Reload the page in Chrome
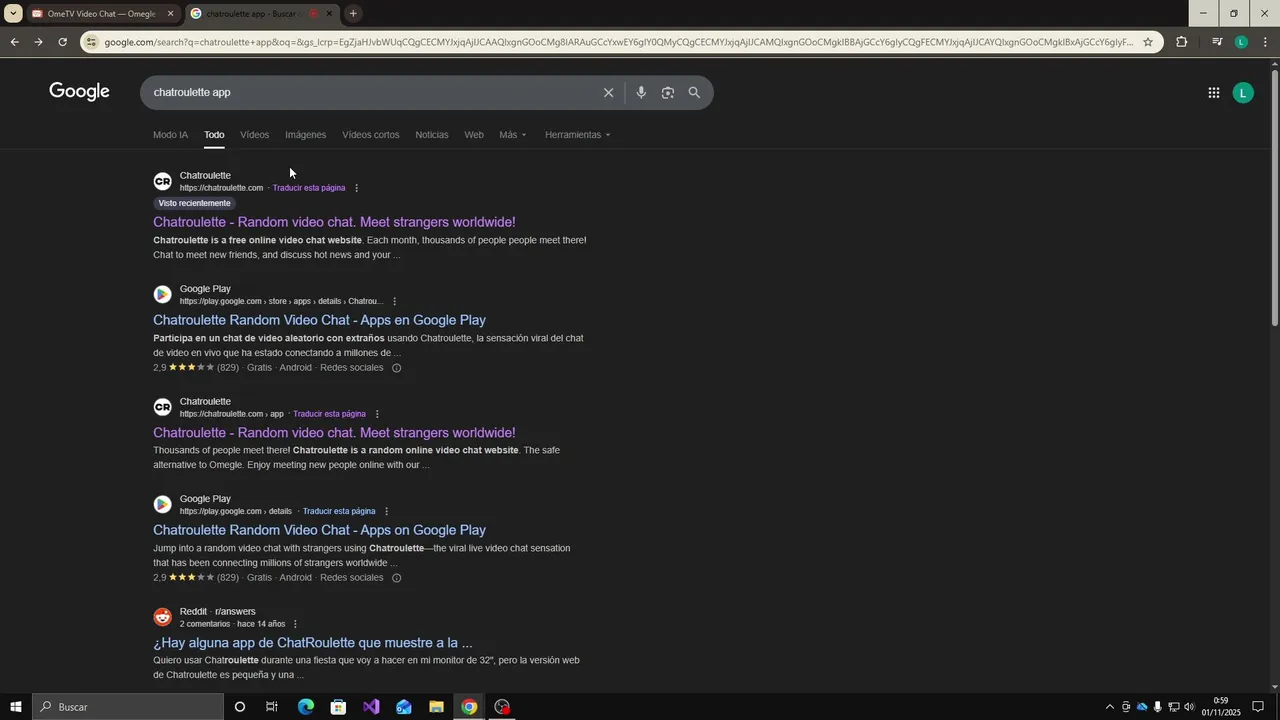Viewport: 1280px width, 720px height. point(62,42)
